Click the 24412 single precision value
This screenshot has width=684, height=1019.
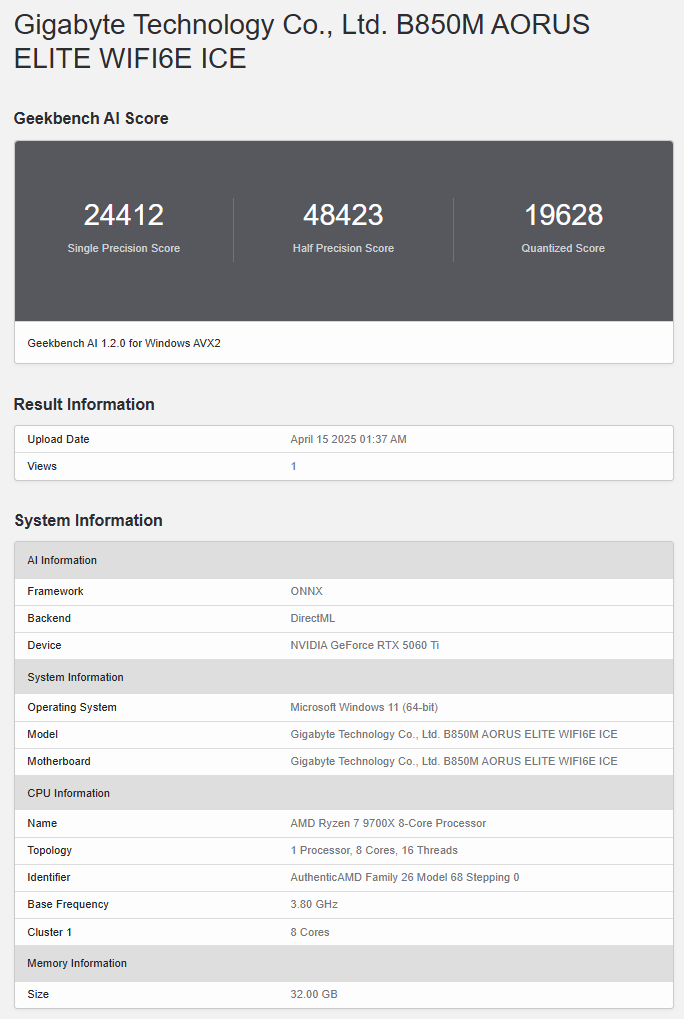(123, 215)
